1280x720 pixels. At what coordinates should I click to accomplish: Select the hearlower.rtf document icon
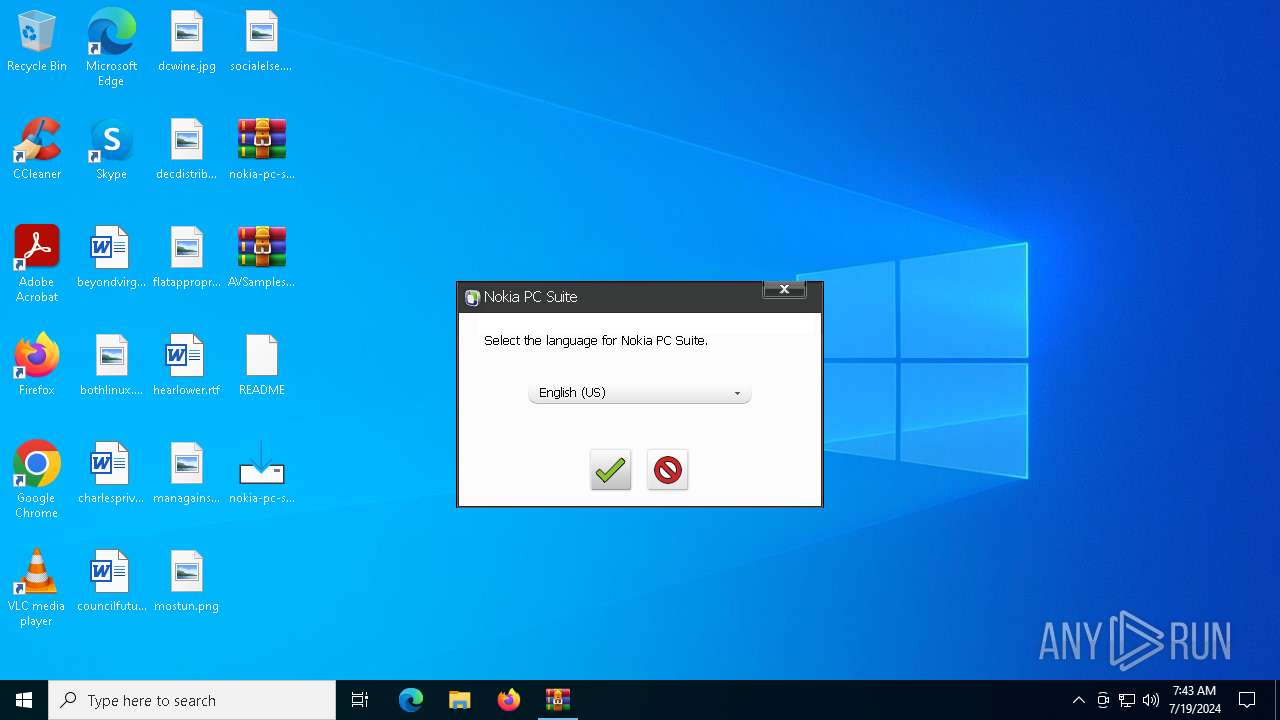tap(187, 366)
